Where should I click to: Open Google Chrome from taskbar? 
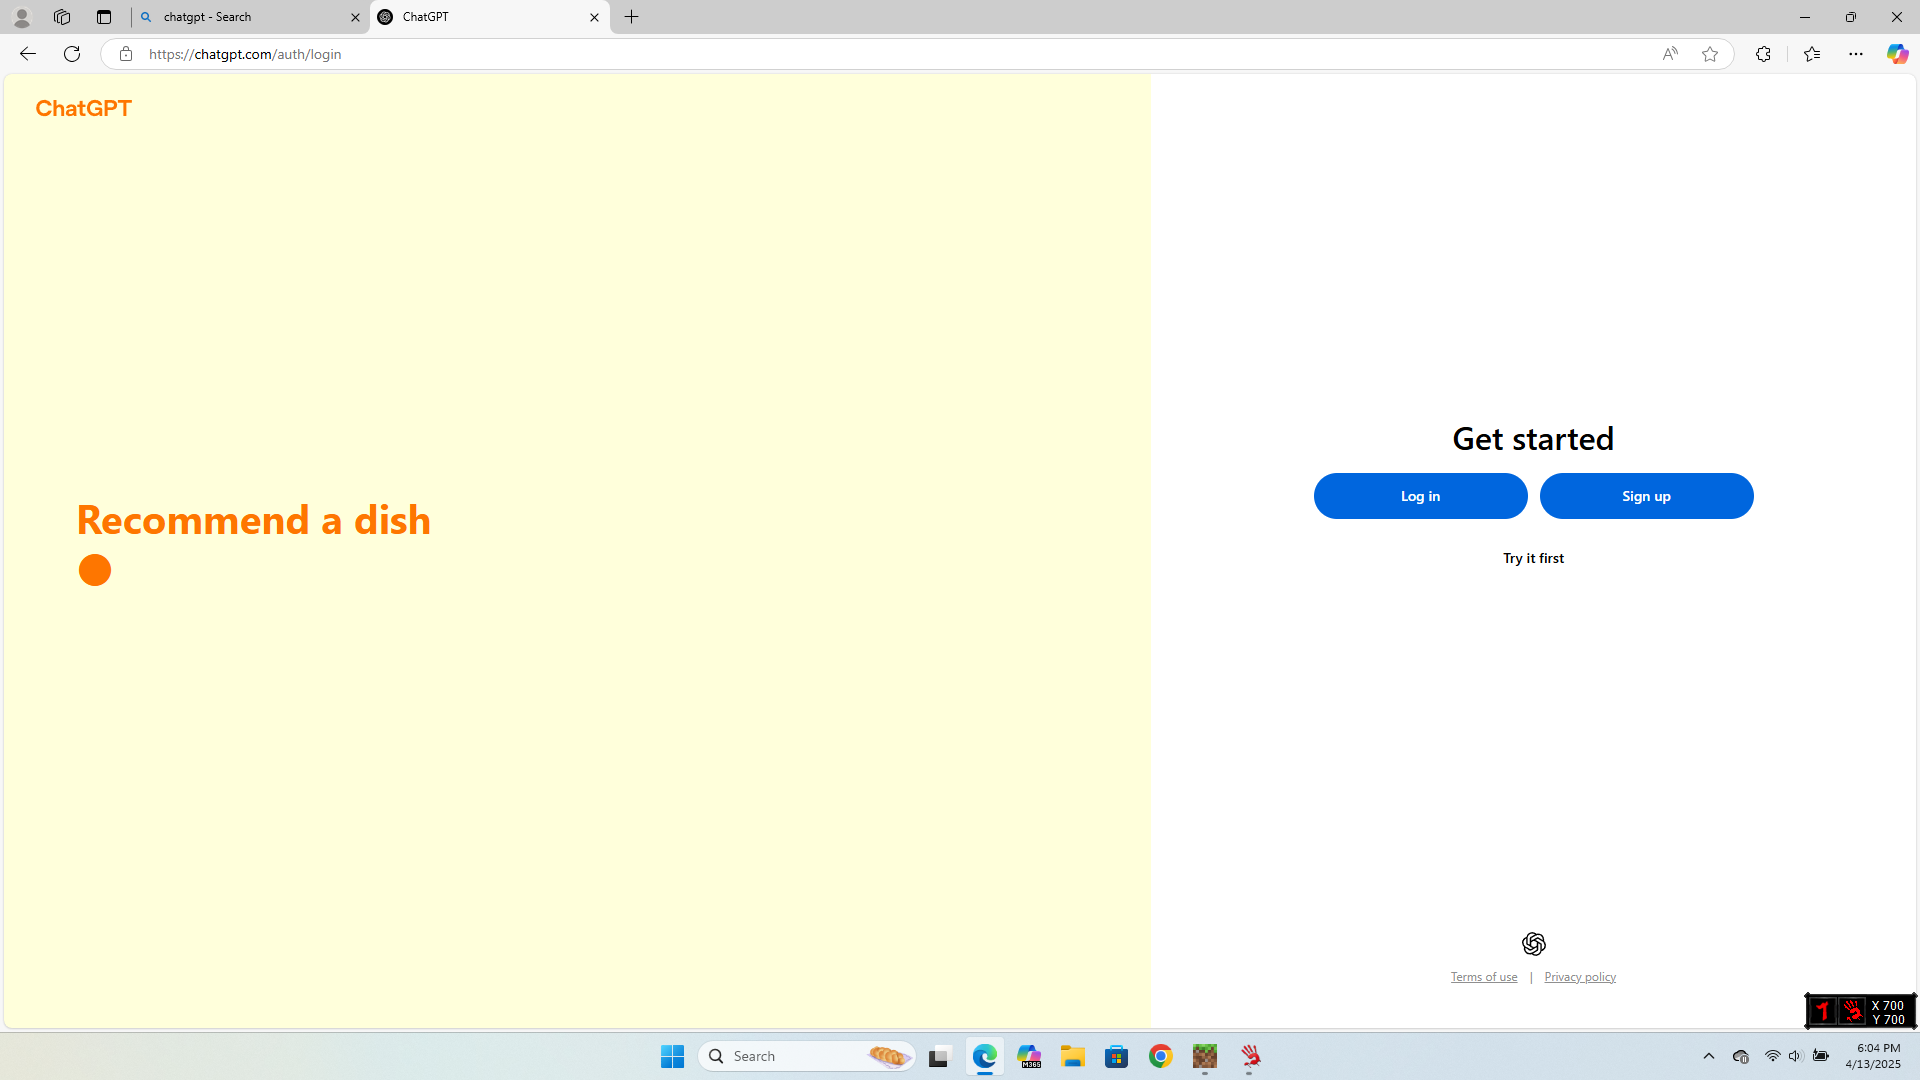(1160, 1056)
